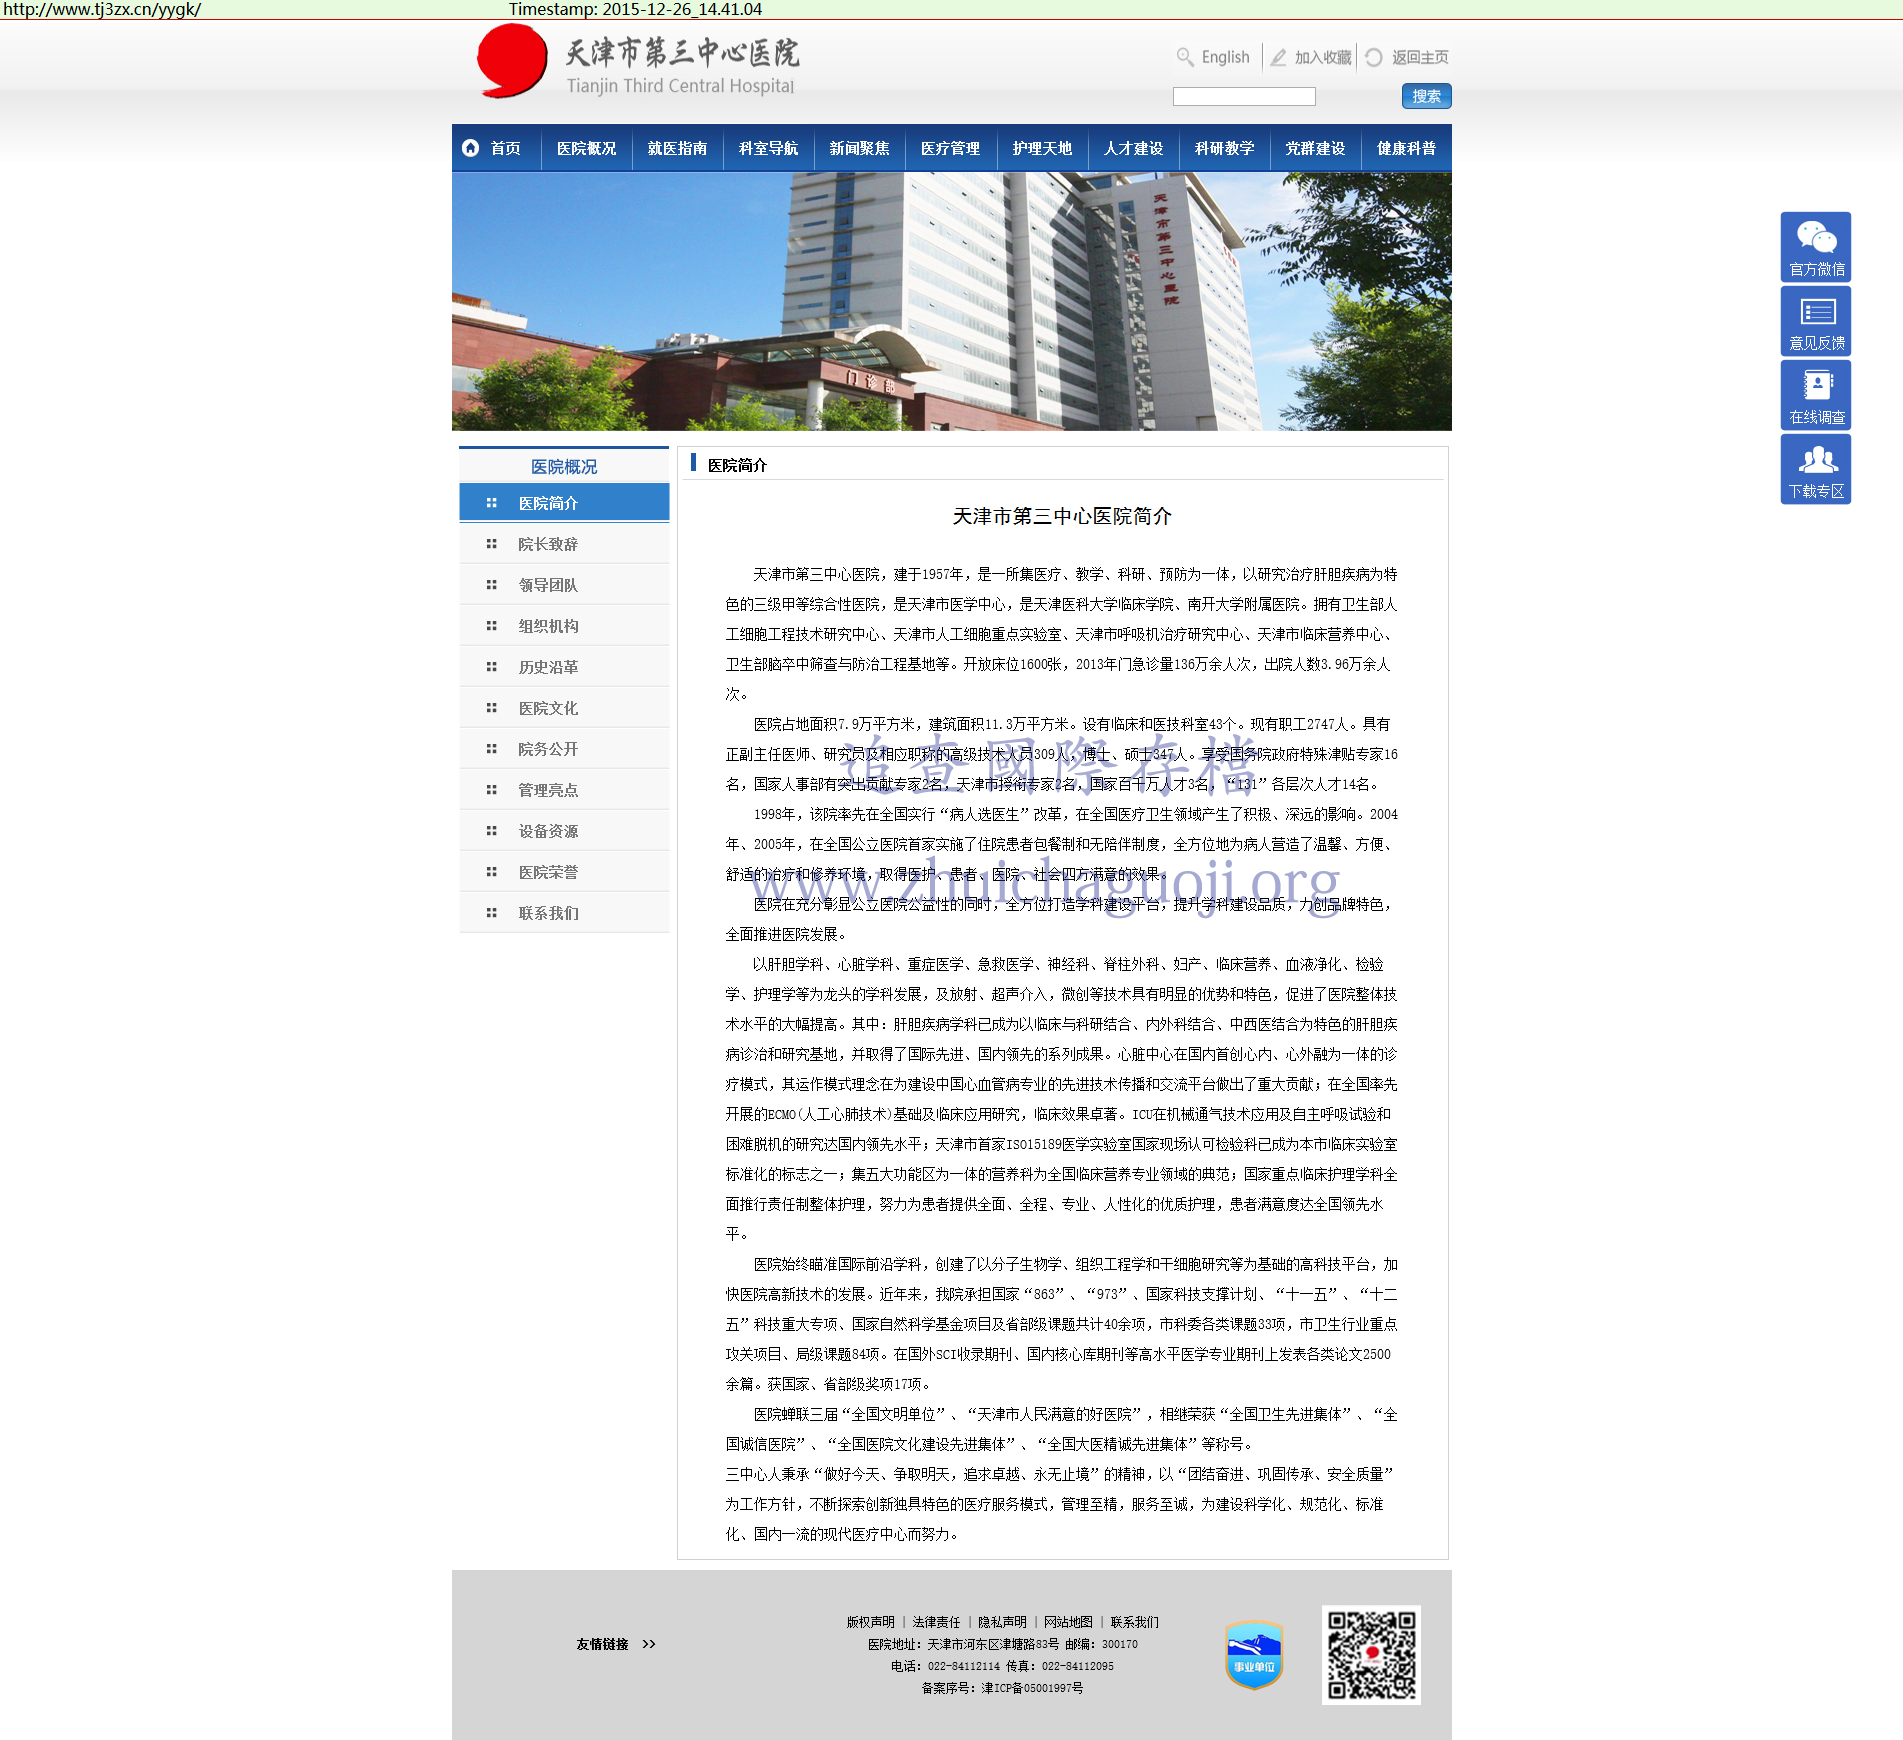The image size is (1903, 1740).
Task: Open the 官方微信 WeChat floating icon
Action: pyautogui.click(x=1815, y=246)
